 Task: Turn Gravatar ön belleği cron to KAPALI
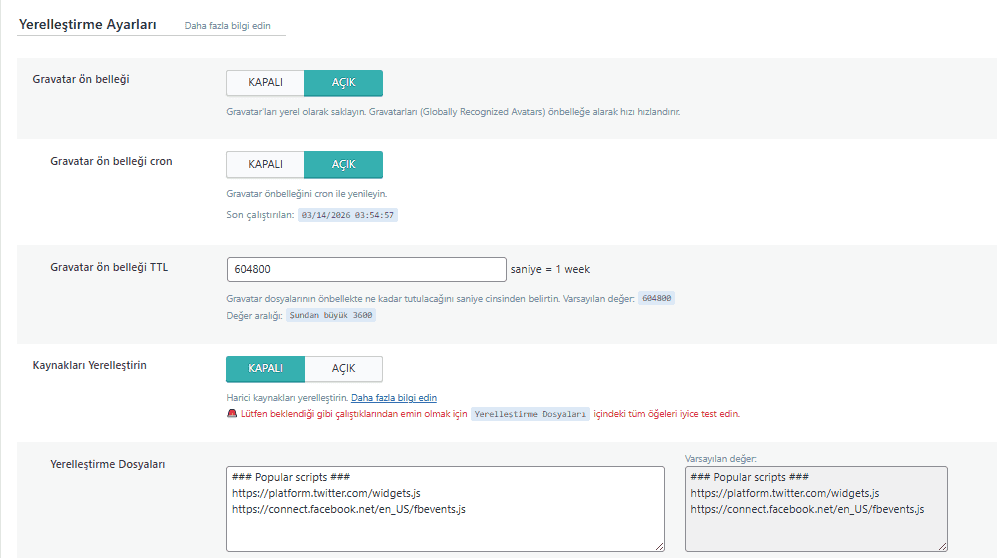pyautogui.click(x=265, y=164)
